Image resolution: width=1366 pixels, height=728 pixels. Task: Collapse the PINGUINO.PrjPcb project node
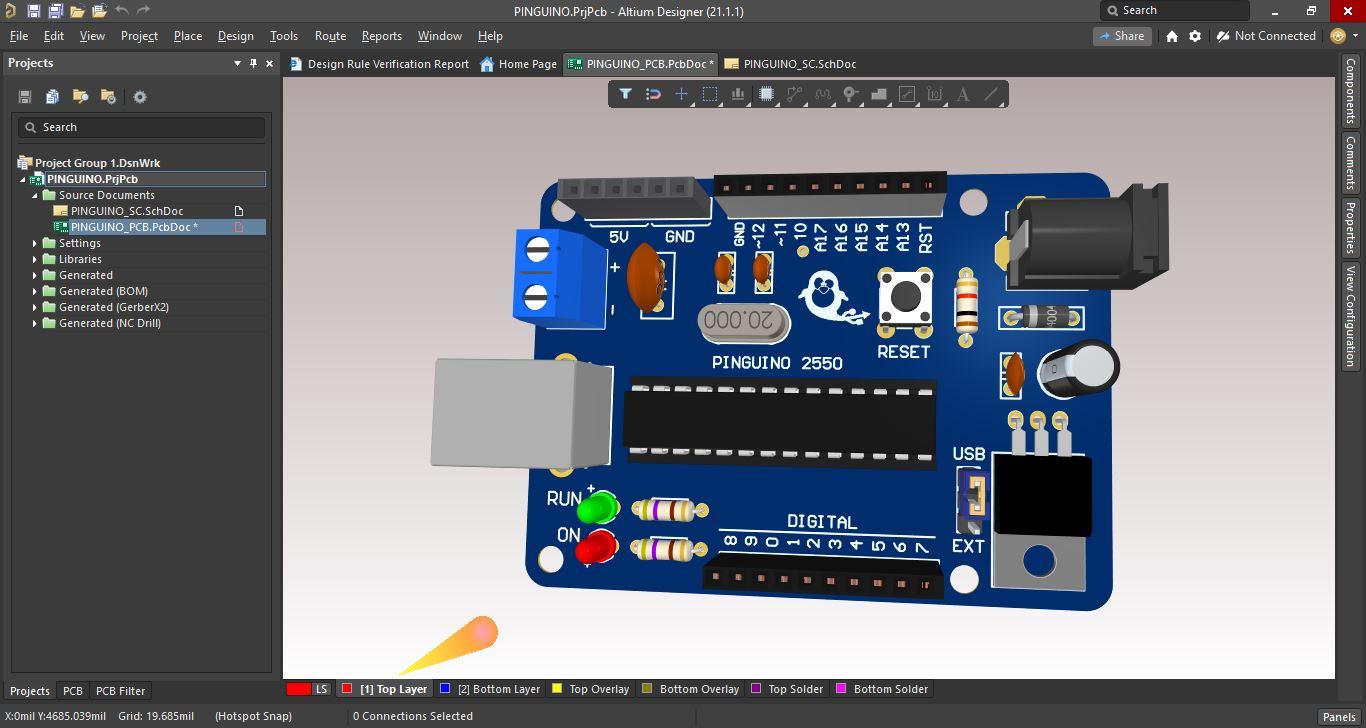click(x=23, y=180)
